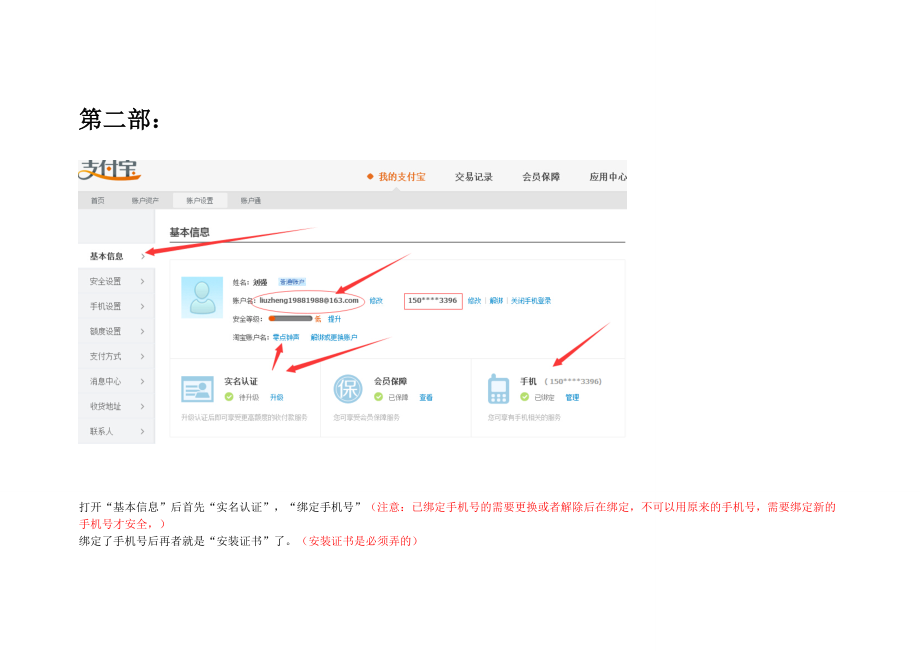This screenshot has height=651, width=920.
Task: Click green check next to 待升级
Action: pyautogui.click(x=229, y=397)
